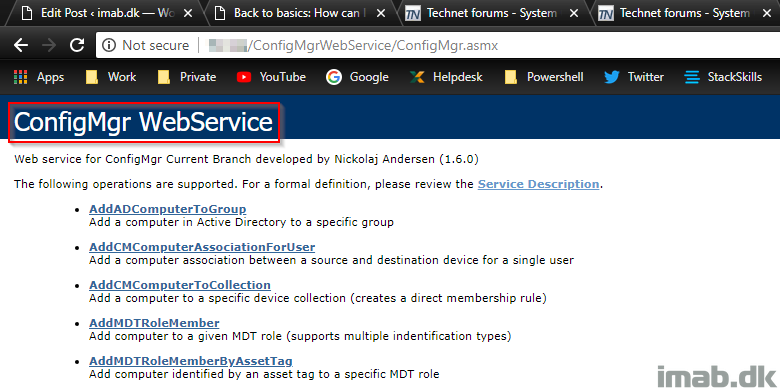Screen dimensions: 780x389
Task: Switch to the Edit Post imab.dk tab
Action: [102, 13]
